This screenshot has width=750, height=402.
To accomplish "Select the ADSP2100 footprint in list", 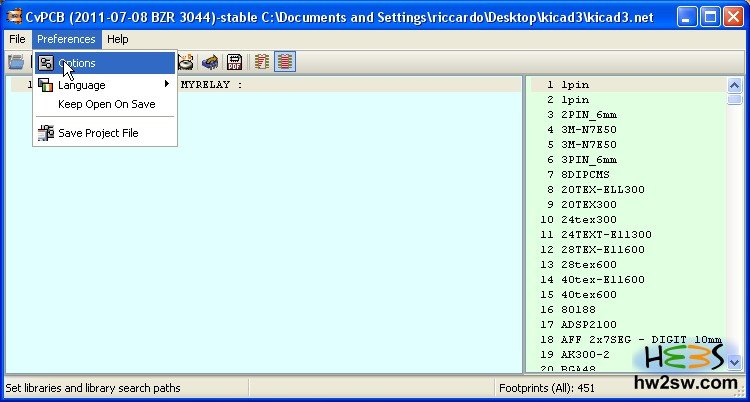I will click(588, 324).
